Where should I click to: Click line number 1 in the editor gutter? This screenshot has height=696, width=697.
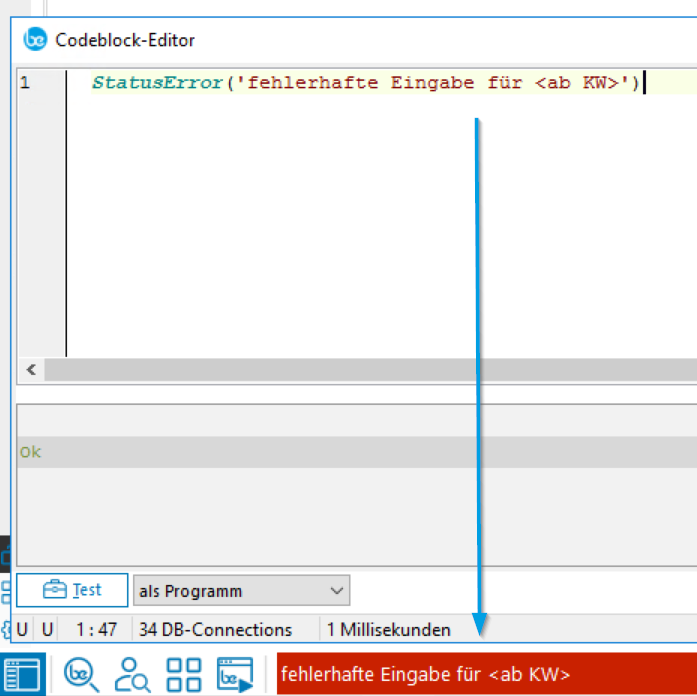[x=25, y=83]
